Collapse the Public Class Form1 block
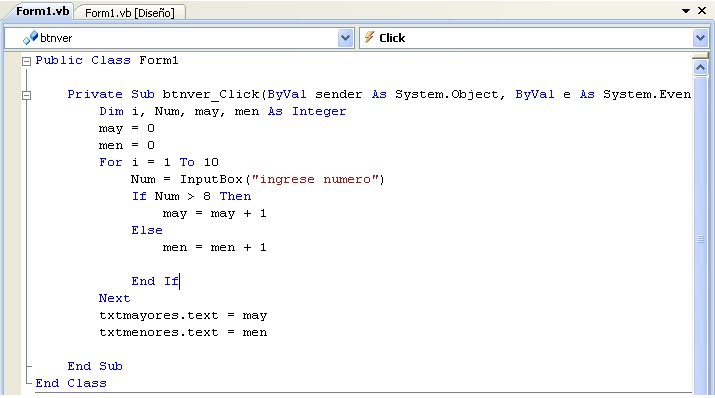The width and height of the screenshot is (715, 398). point(26,61)
